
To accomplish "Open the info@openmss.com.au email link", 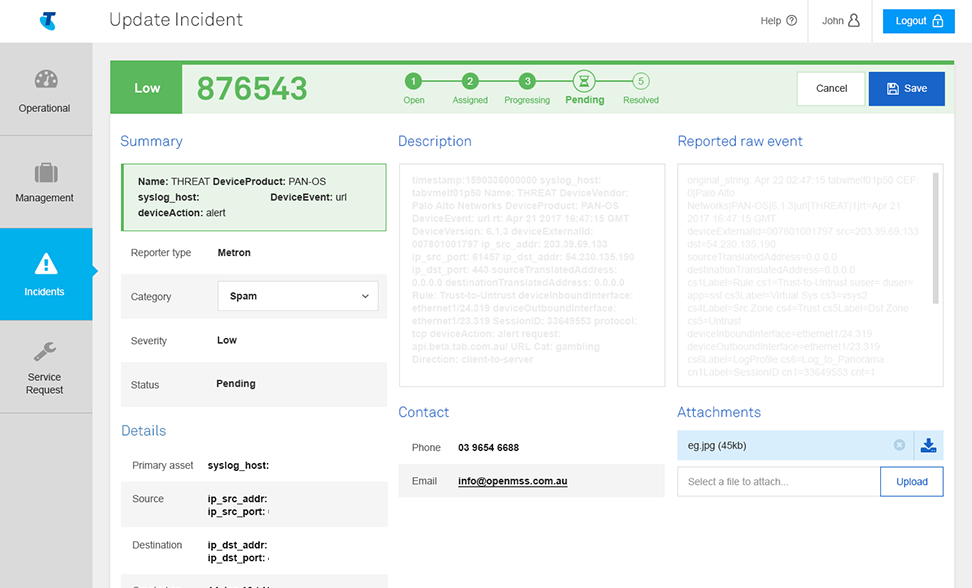I will (x=512, y=481).
